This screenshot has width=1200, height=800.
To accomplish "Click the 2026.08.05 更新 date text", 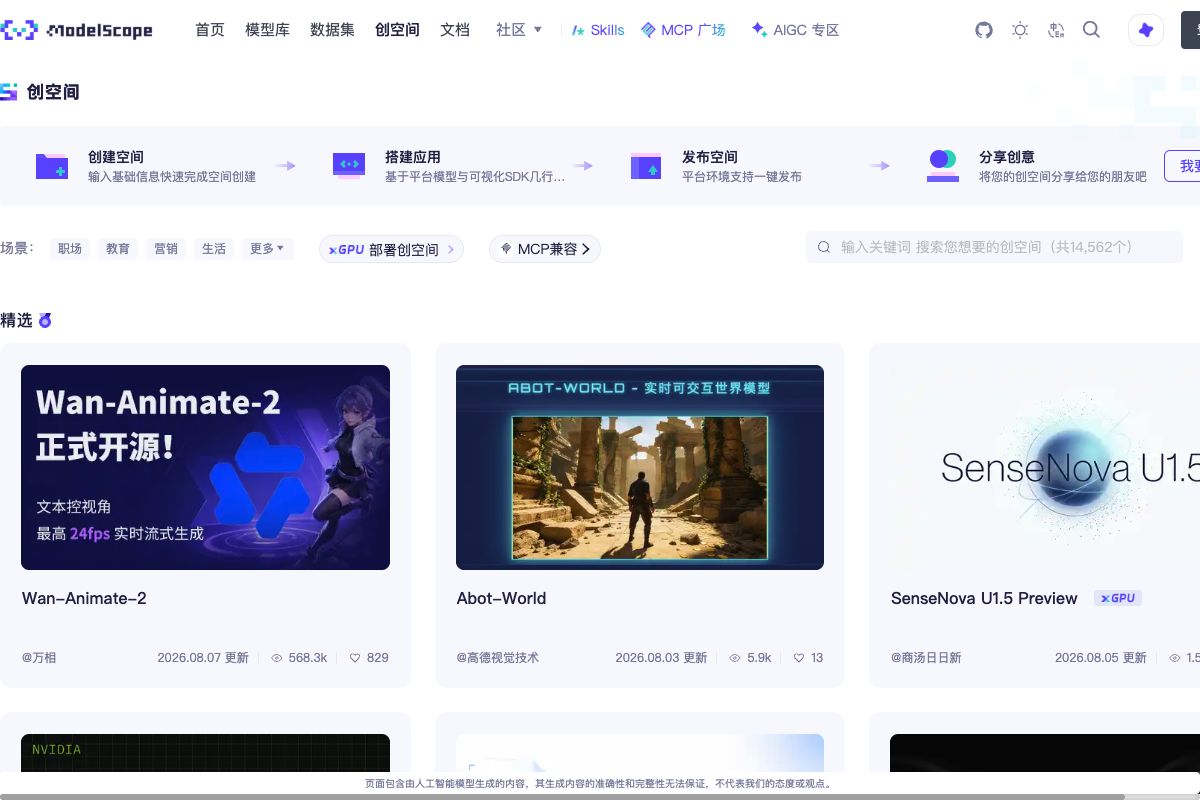I will coord(1101,658).
